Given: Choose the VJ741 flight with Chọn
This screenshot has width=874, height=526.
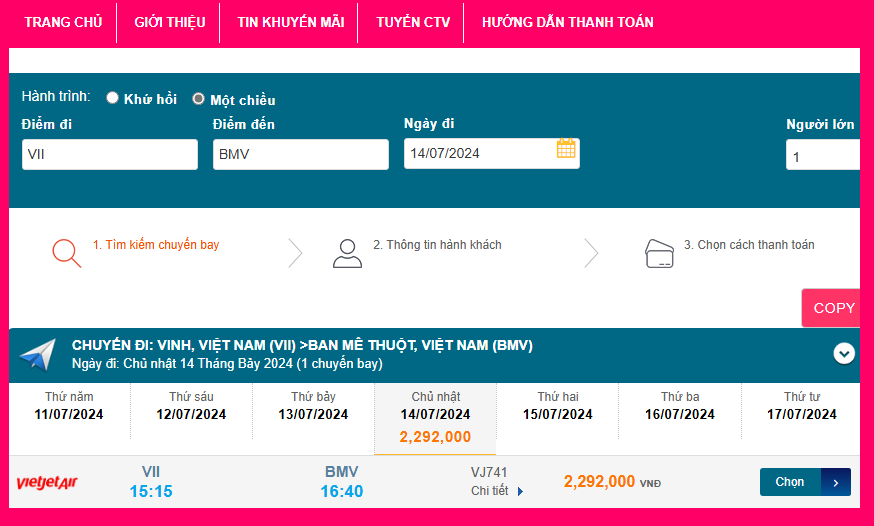Looking at the screenshot, I should pos(790,482).
